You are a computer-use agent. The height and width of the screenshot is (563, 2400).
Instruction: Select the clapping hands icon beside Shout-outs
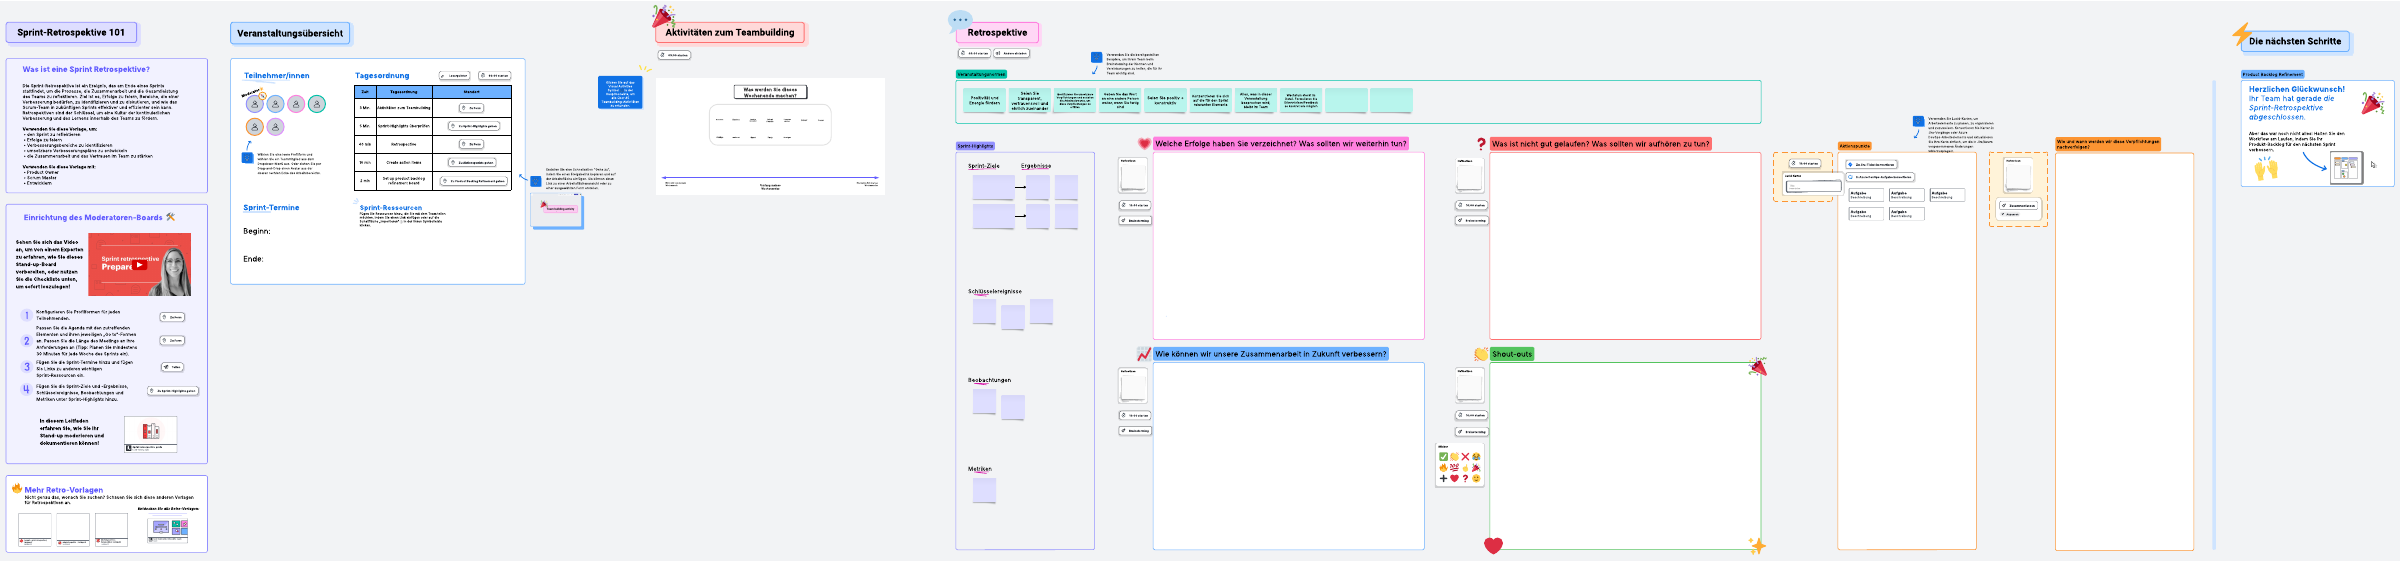tap(1481, 354)
